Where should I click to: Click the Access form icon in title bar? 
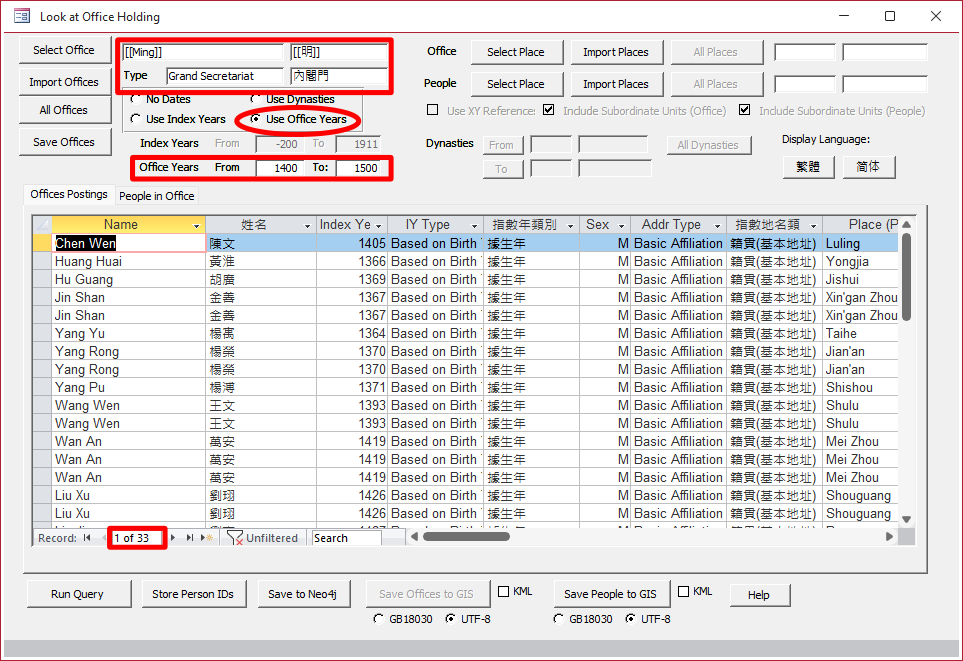(x=21, y=17)
